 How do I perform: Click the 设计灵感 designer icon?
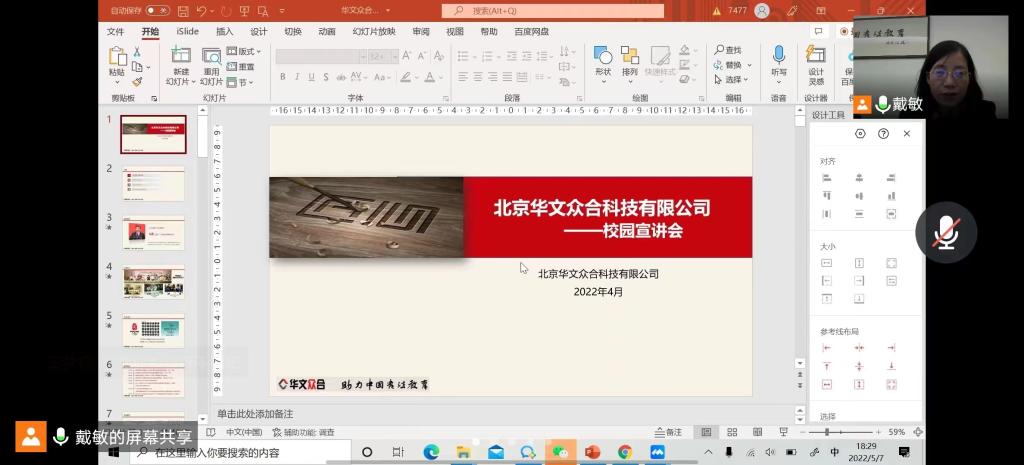point(816,54)
